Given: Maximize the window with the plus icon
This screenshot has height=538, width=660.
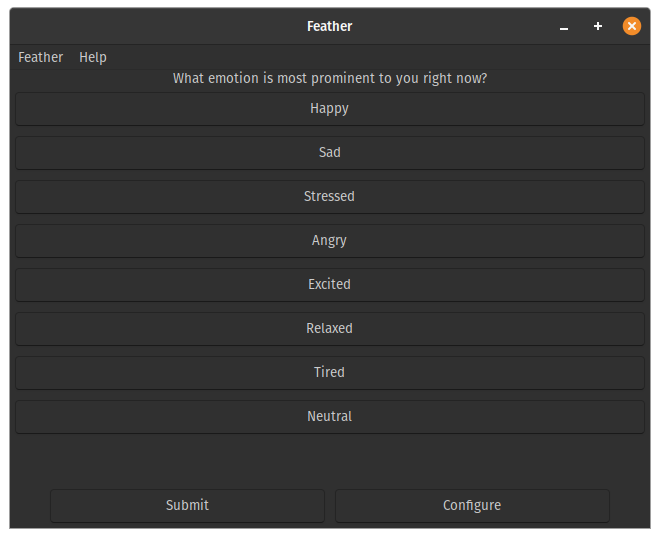Looking at the screenshot, I should [x=598, y=27].
